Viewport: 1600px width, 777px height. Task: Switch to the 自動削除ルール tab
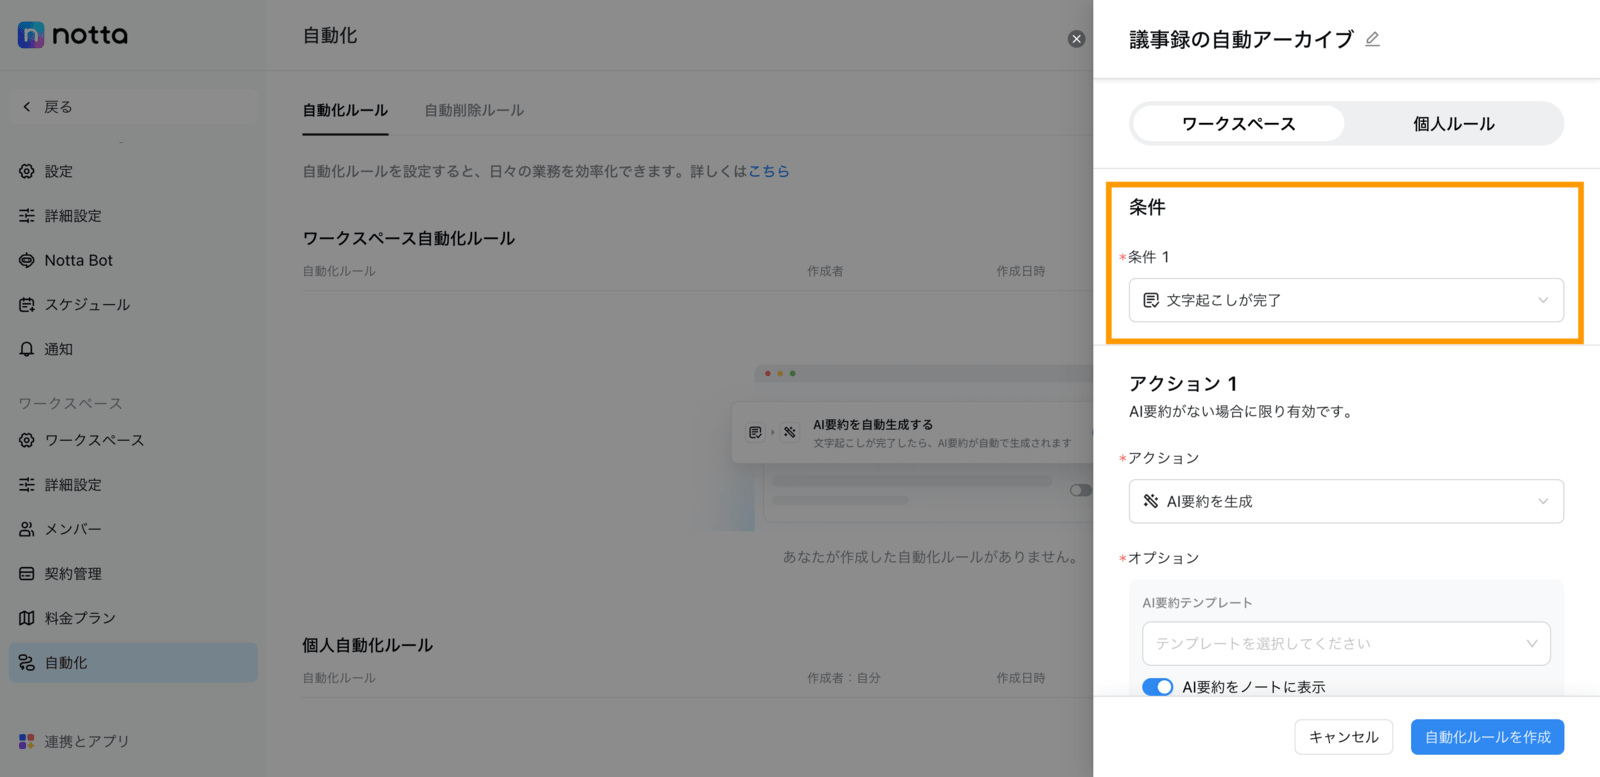[x=474, y=110]
